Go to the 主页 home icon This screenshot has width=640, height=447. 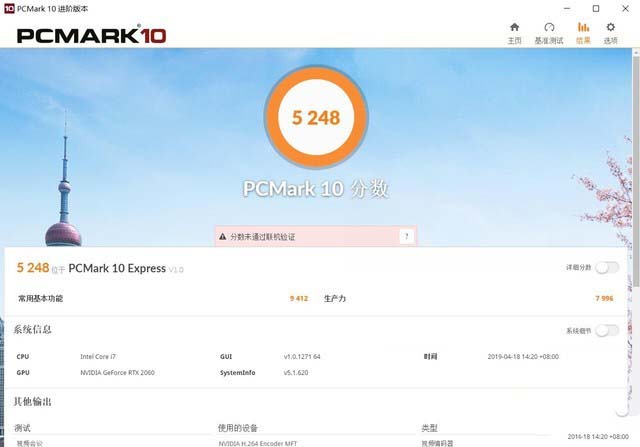pyautogui.click(x=514, y=27)
